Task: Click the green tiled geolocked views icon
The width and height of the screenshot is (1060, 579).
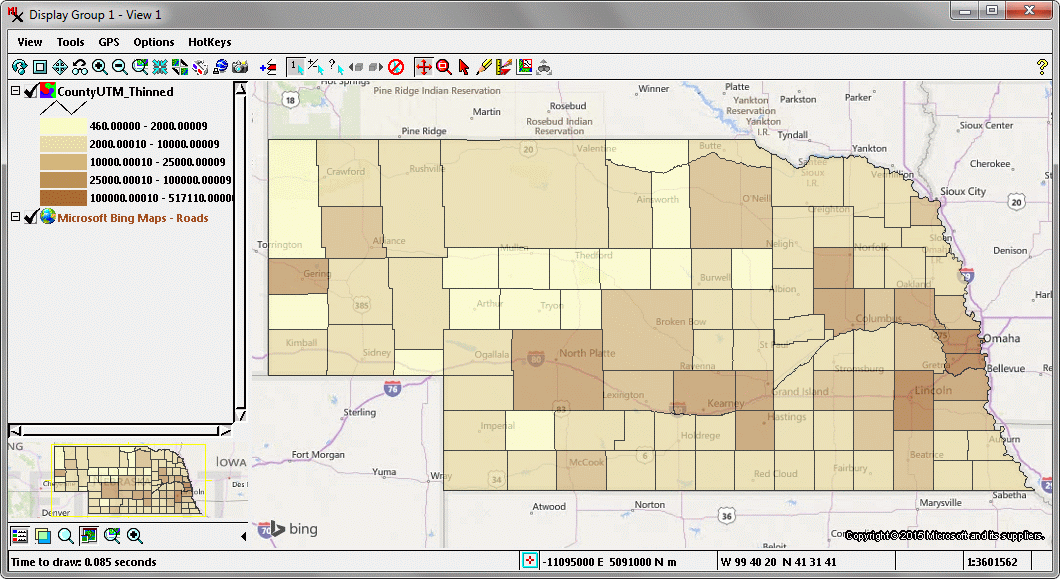Action: point(180,67)
